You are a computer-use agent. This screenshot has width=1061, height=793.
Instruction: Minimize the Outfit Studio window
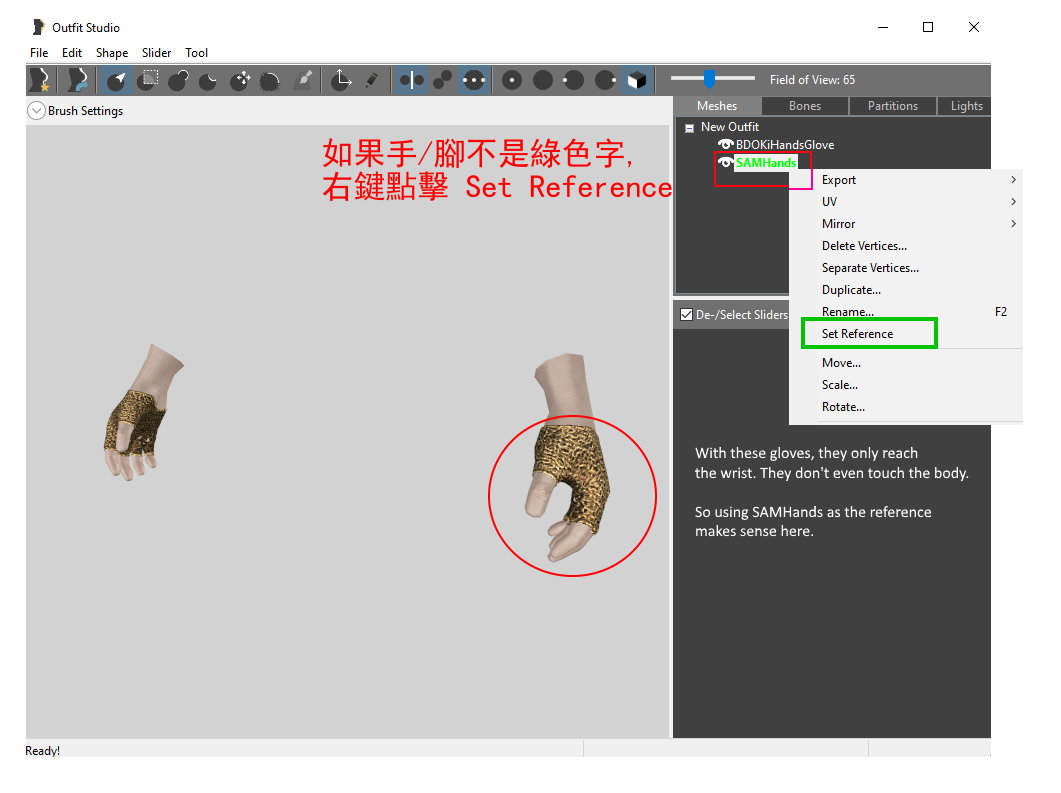point(882,27)
